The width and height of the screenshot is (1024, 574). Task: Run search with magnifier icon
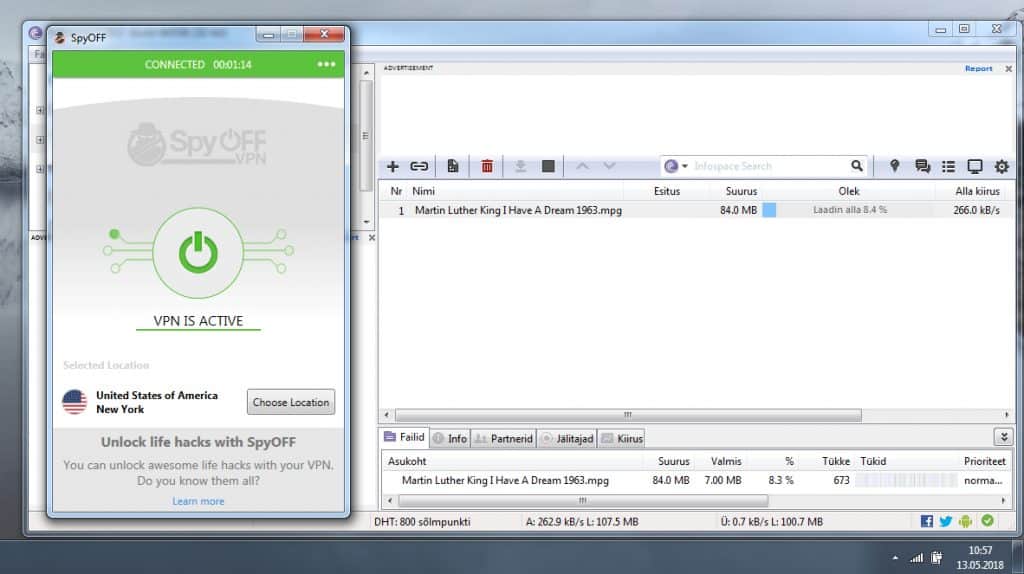pyautogui.click(x=857, y=167)
